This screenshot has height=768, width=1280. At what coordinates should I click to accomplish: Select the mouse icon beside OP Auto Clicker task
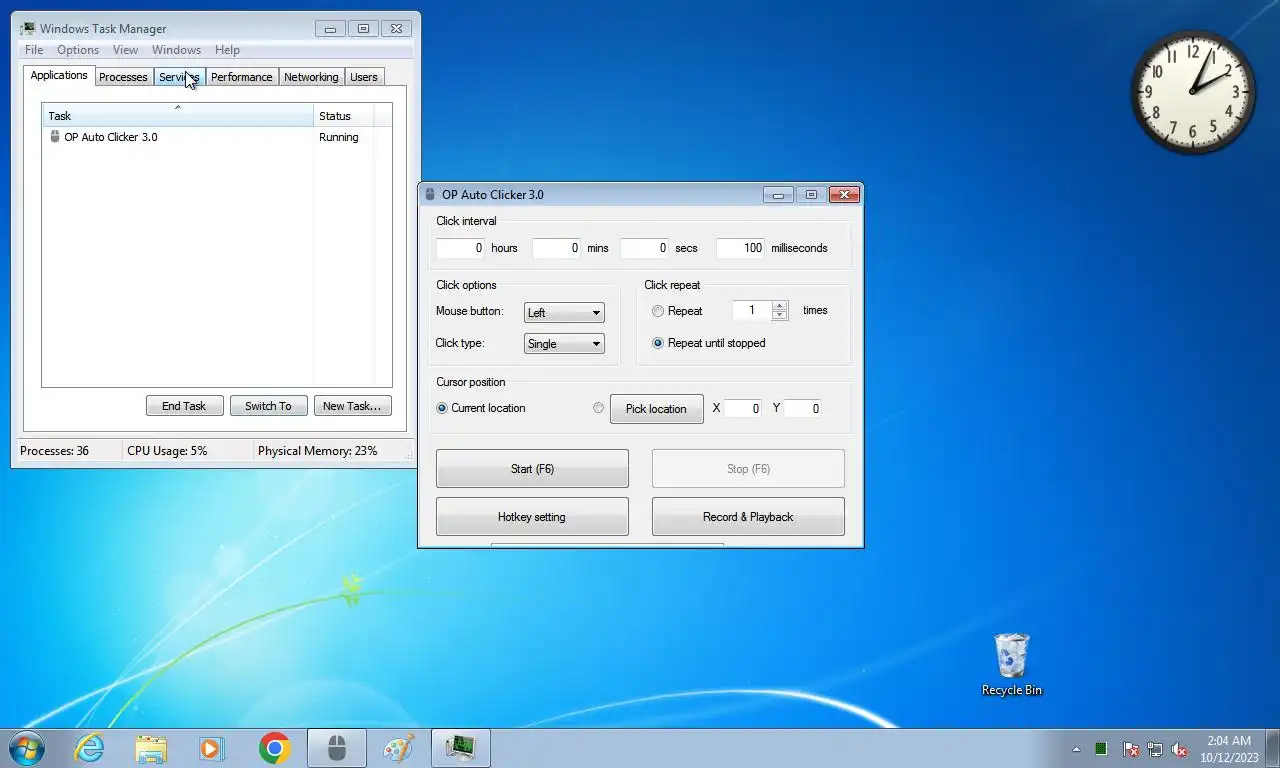tap(55, 137)
